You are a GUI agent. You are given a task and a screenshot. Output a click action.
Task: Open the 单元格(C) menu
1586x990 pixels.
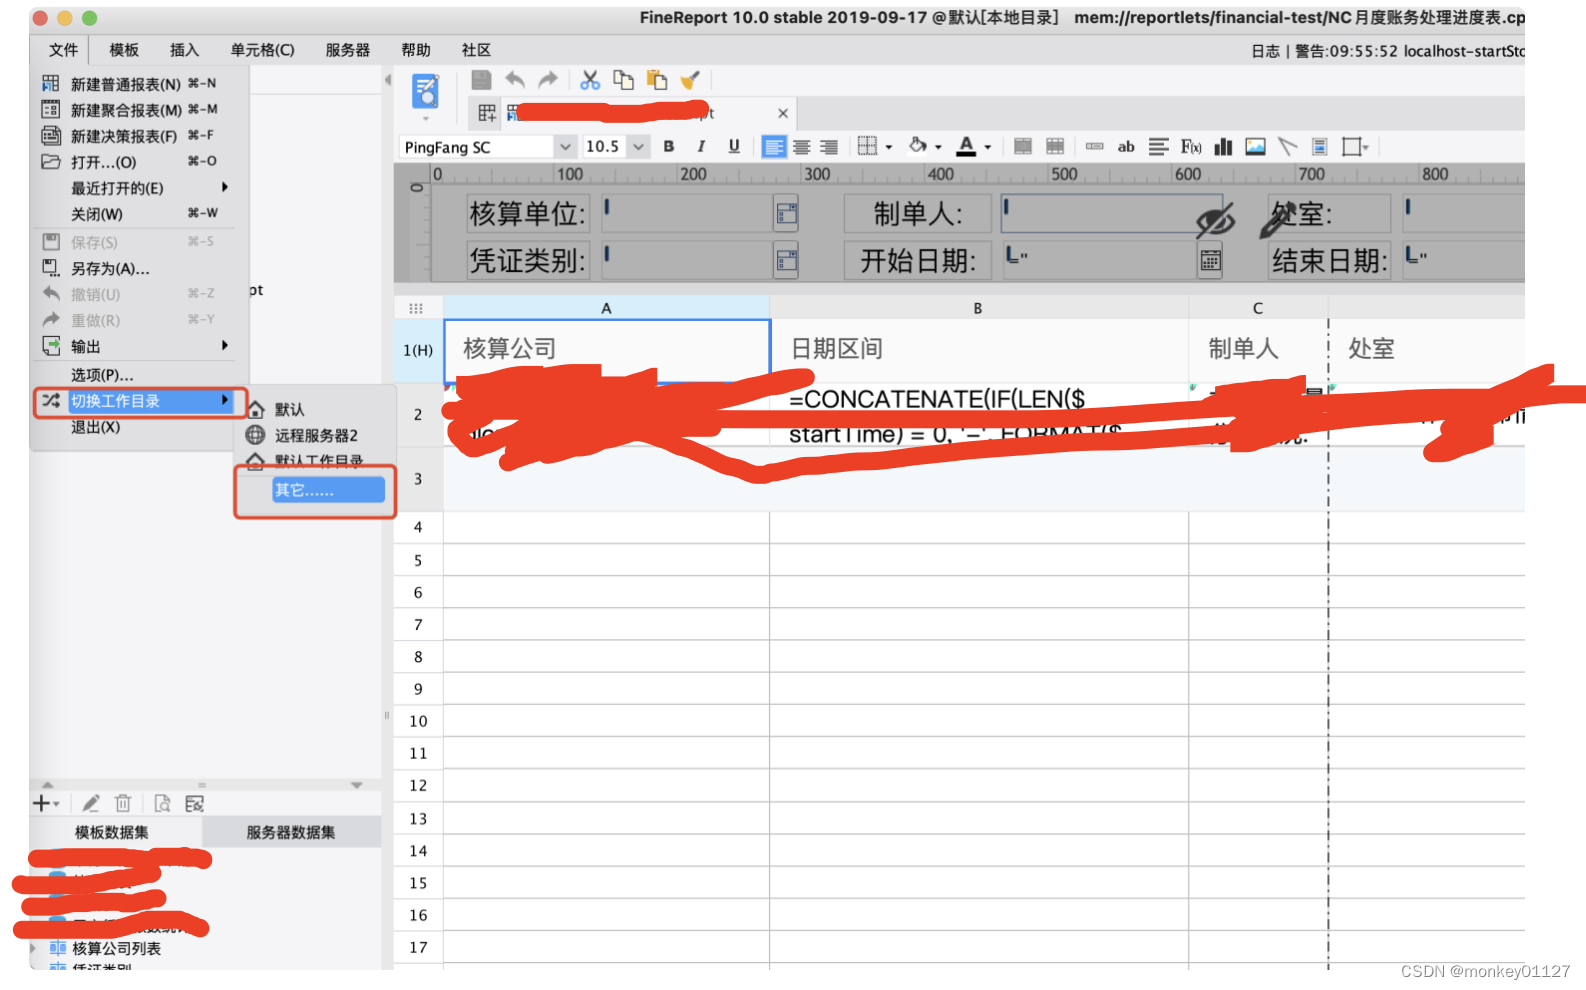point(262,50)
